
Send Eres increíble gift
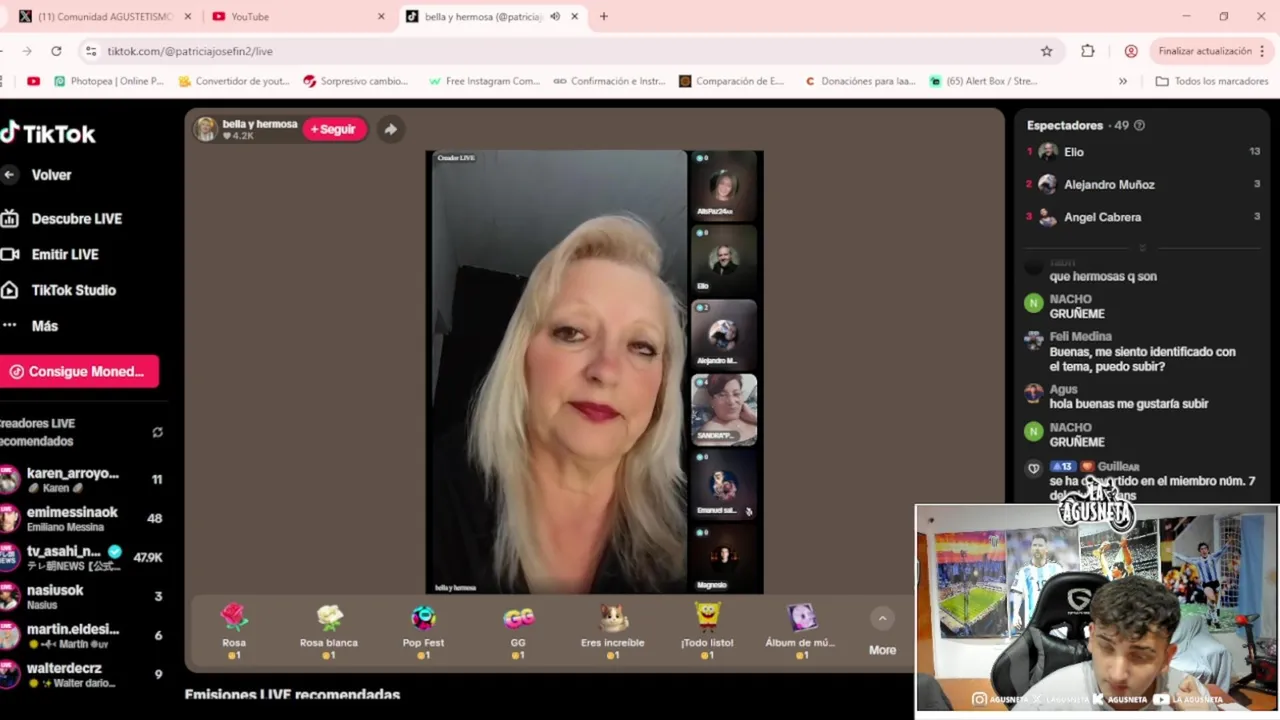[x=612, y=630]
